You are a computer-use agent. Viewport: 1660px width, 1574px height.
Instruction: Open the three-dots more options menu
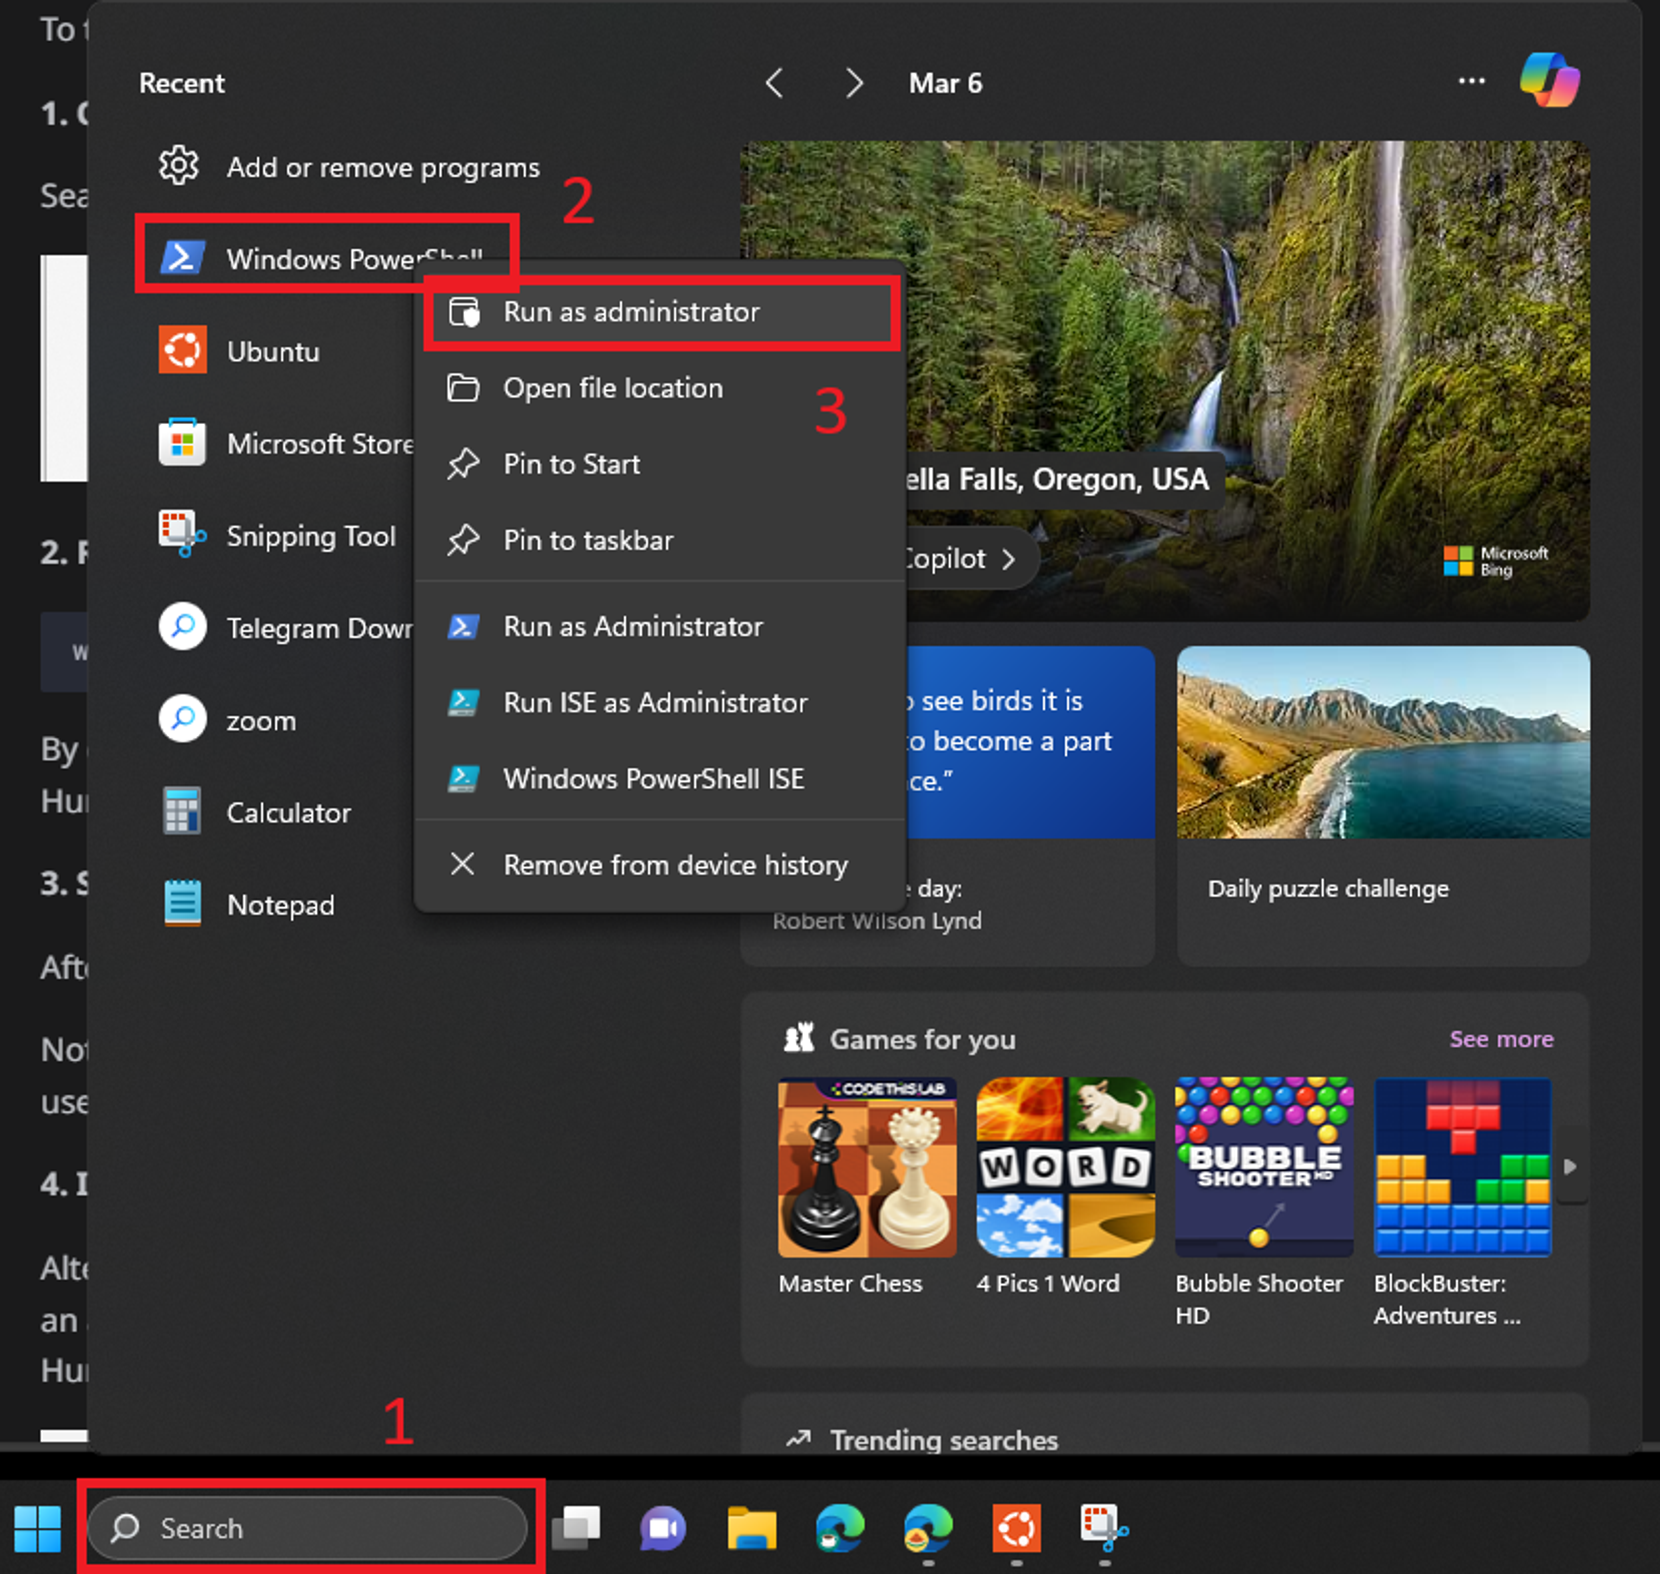[x=1471, y=81]
